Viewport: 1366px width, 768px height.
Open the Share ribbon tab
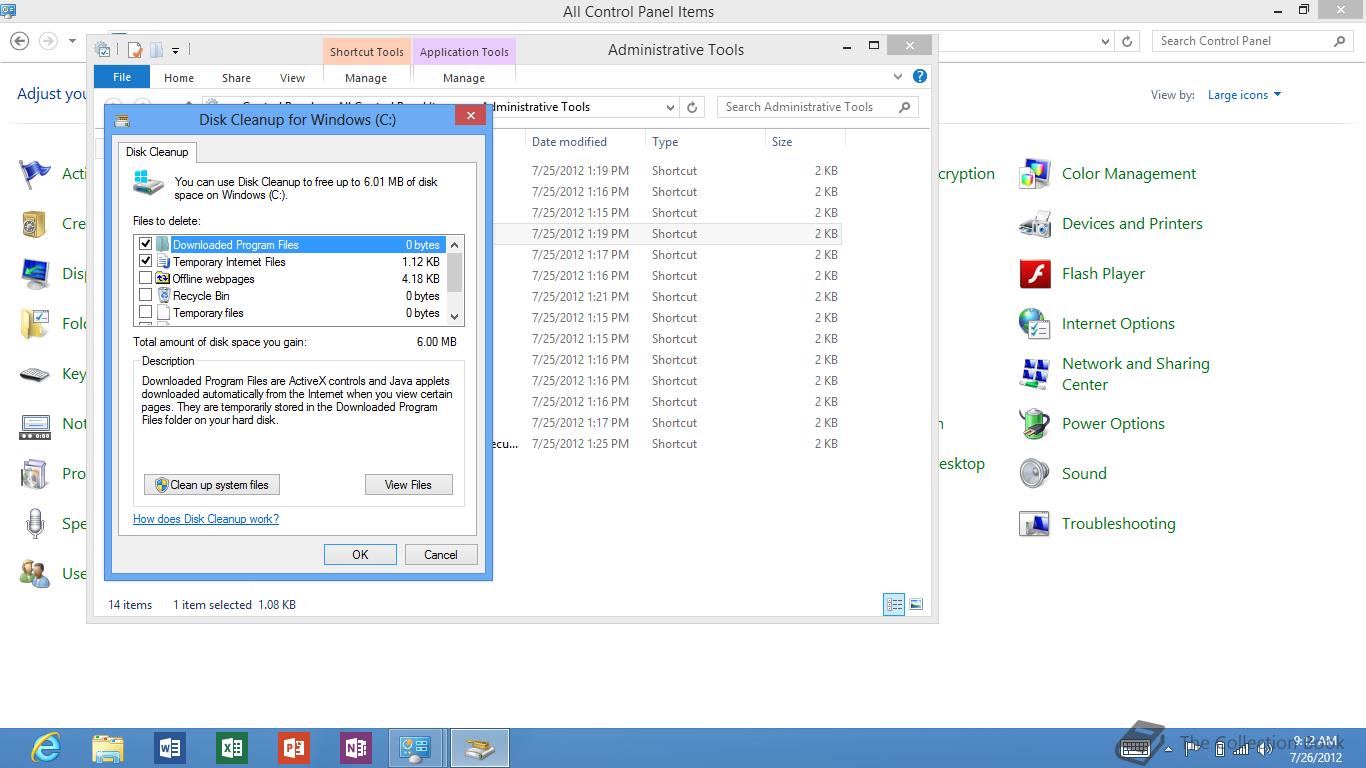point(237,77)
